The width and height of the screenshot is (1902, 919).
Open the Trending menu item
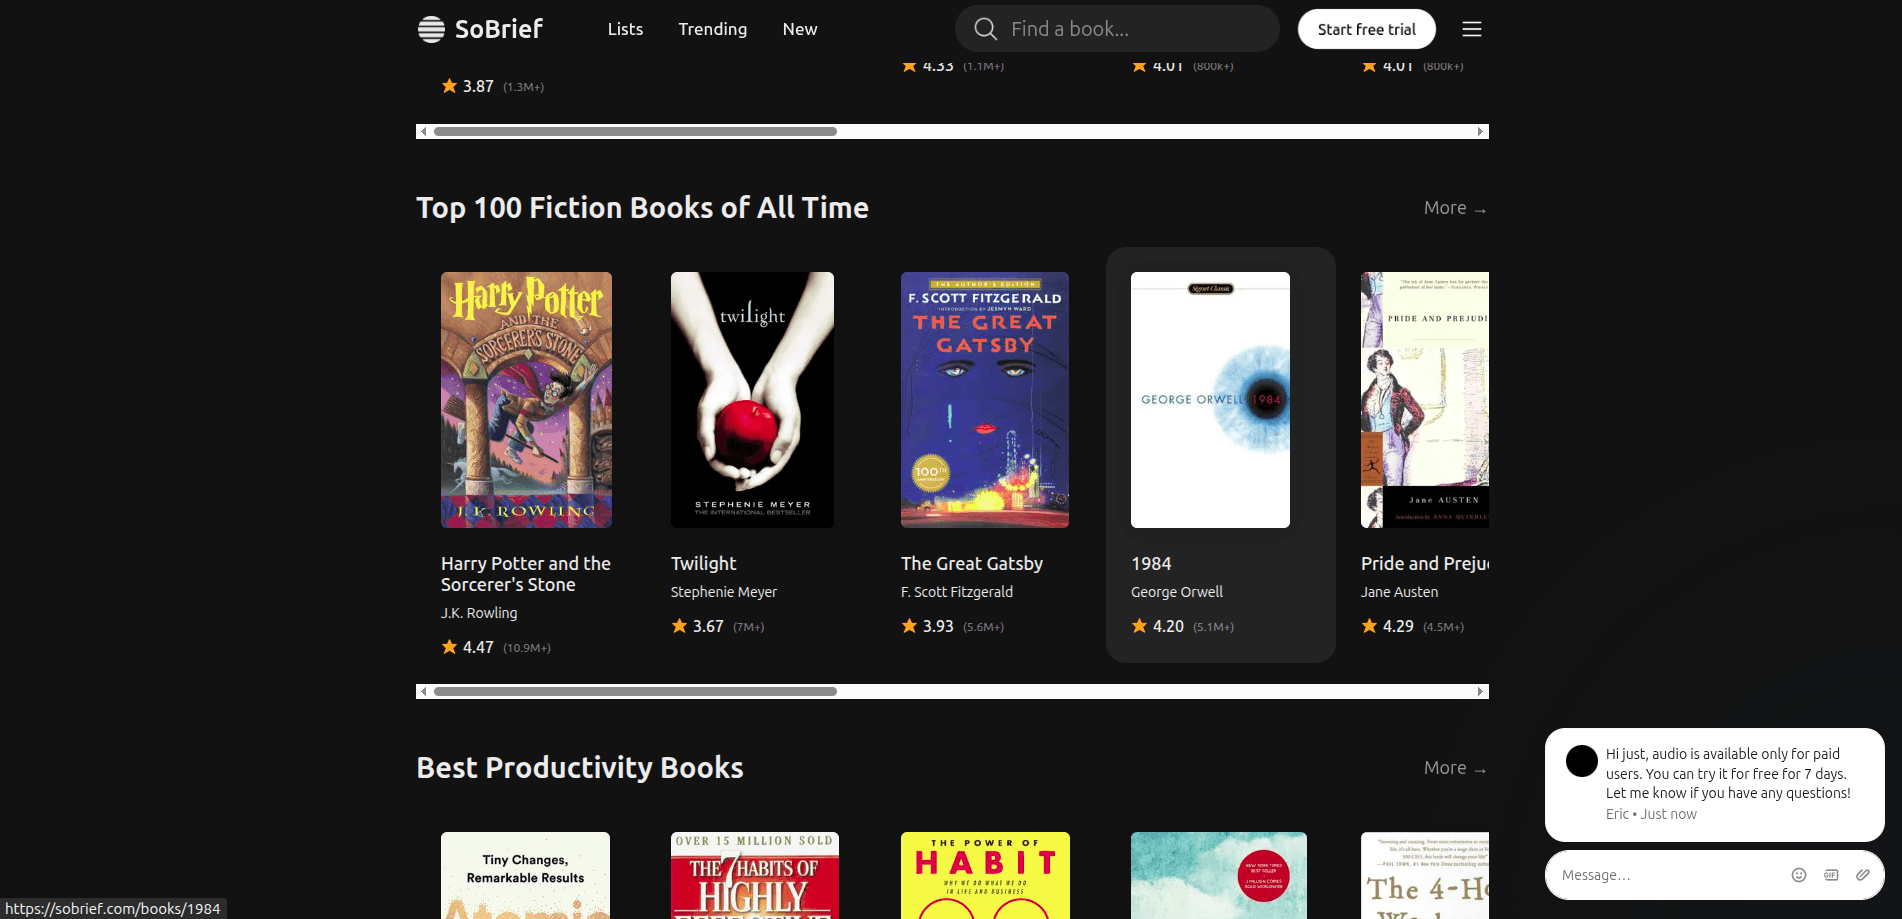click(713, 29)
